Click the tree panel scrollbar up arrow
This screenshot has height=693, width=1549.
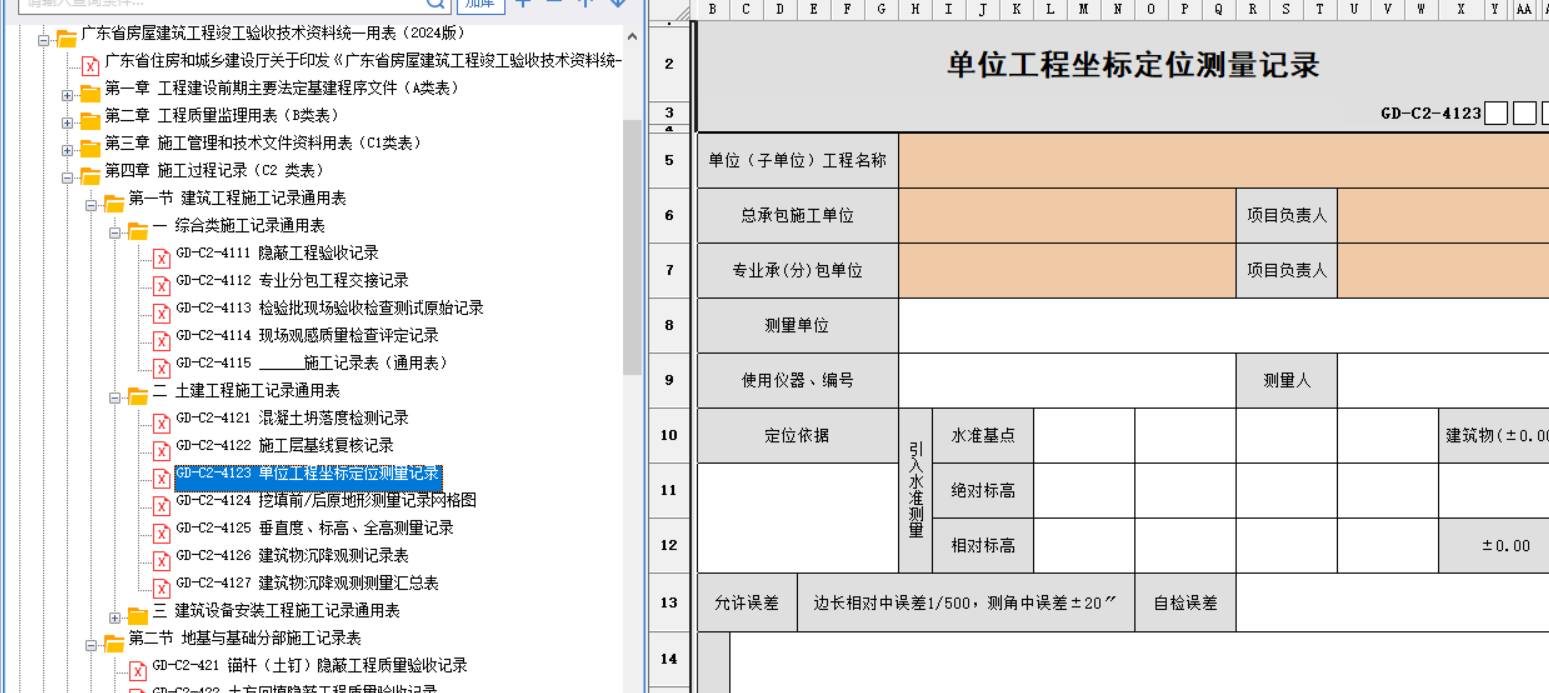[x=632, y=37]
